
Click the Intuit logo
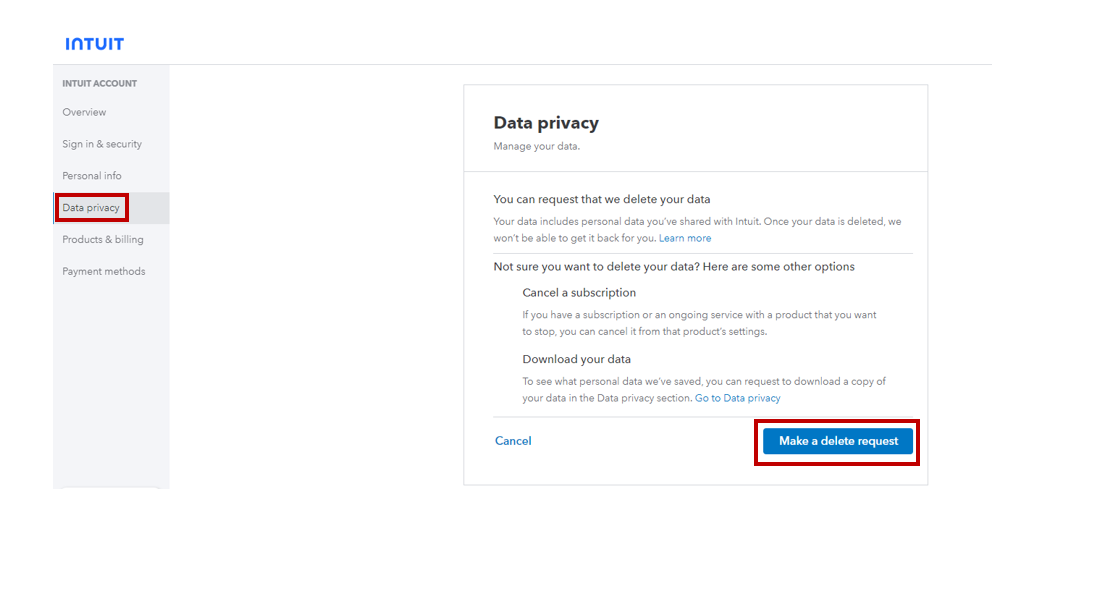[x=95, y=44]
